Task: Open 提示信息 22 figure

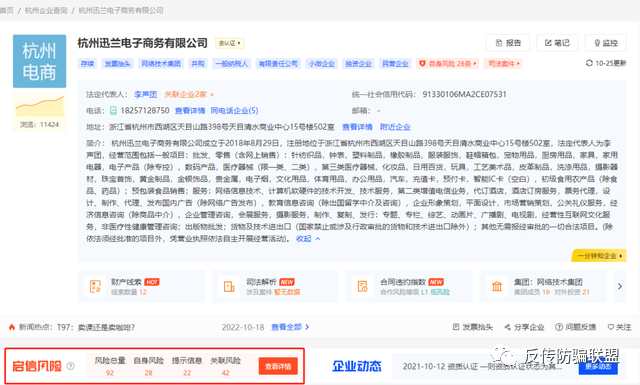Action: (x=187, y=373)
